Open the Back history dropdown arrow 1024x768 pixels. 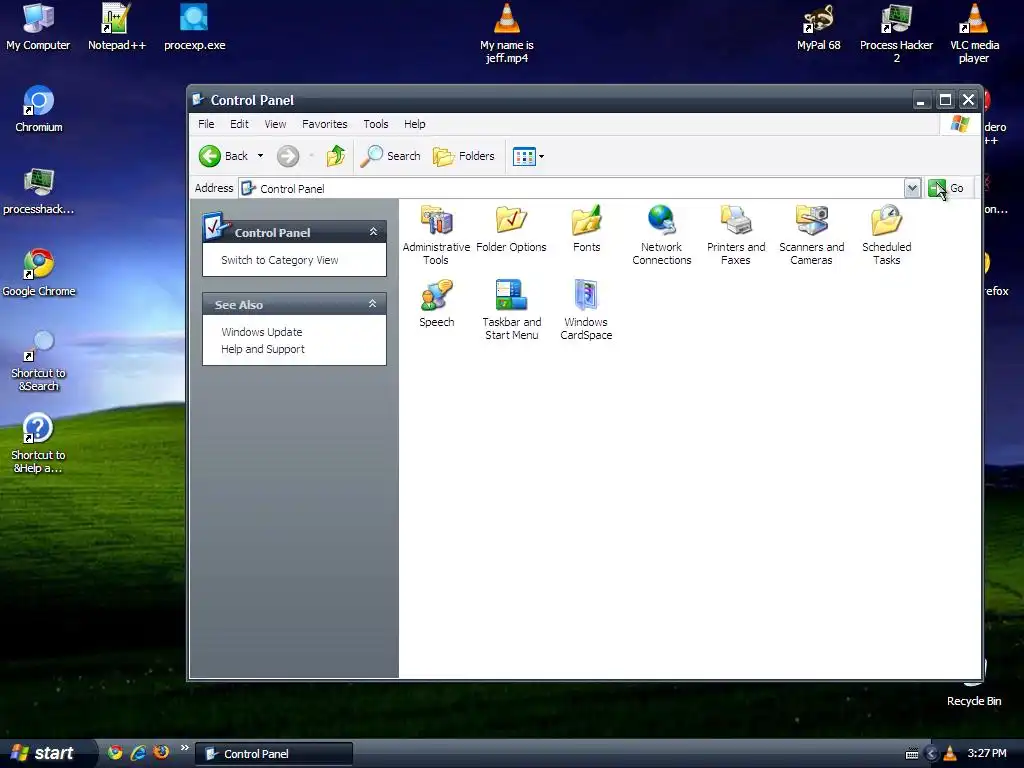pyautogui.click(x=261, y=156)
